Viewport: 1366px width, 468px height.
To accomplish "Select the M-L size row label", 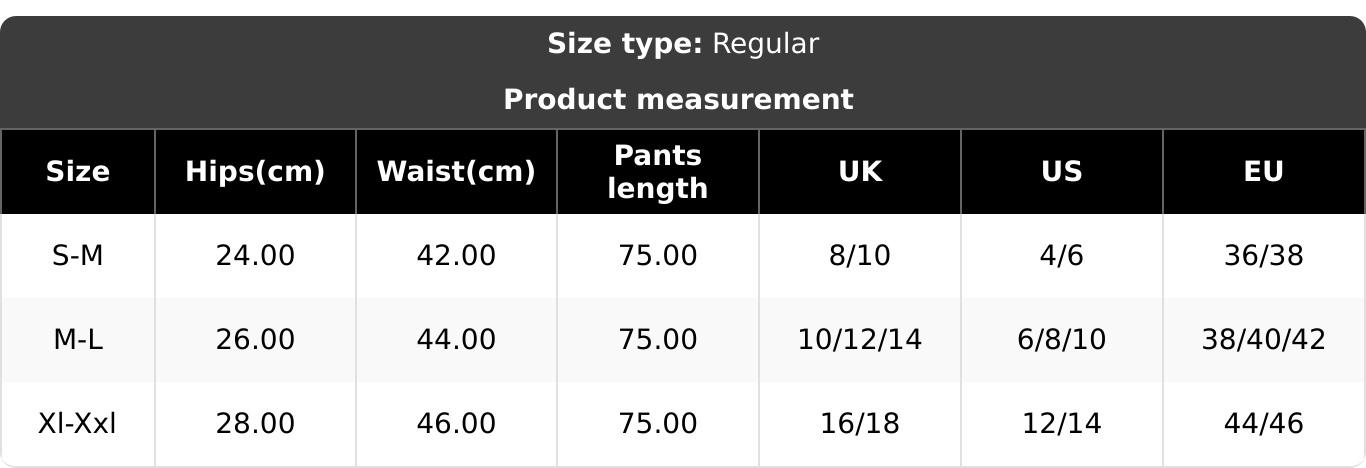I will coord(77,340).
